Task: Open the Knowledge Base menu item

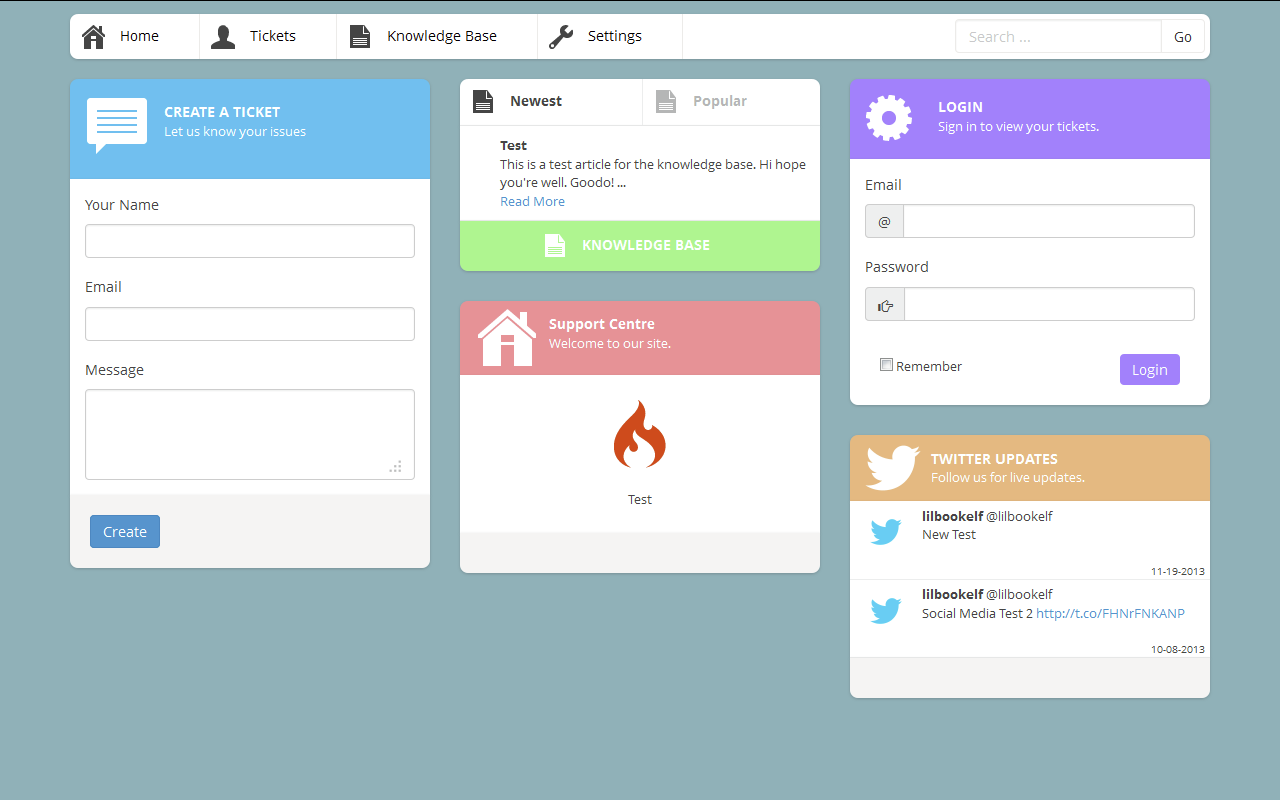Action: 441,36
